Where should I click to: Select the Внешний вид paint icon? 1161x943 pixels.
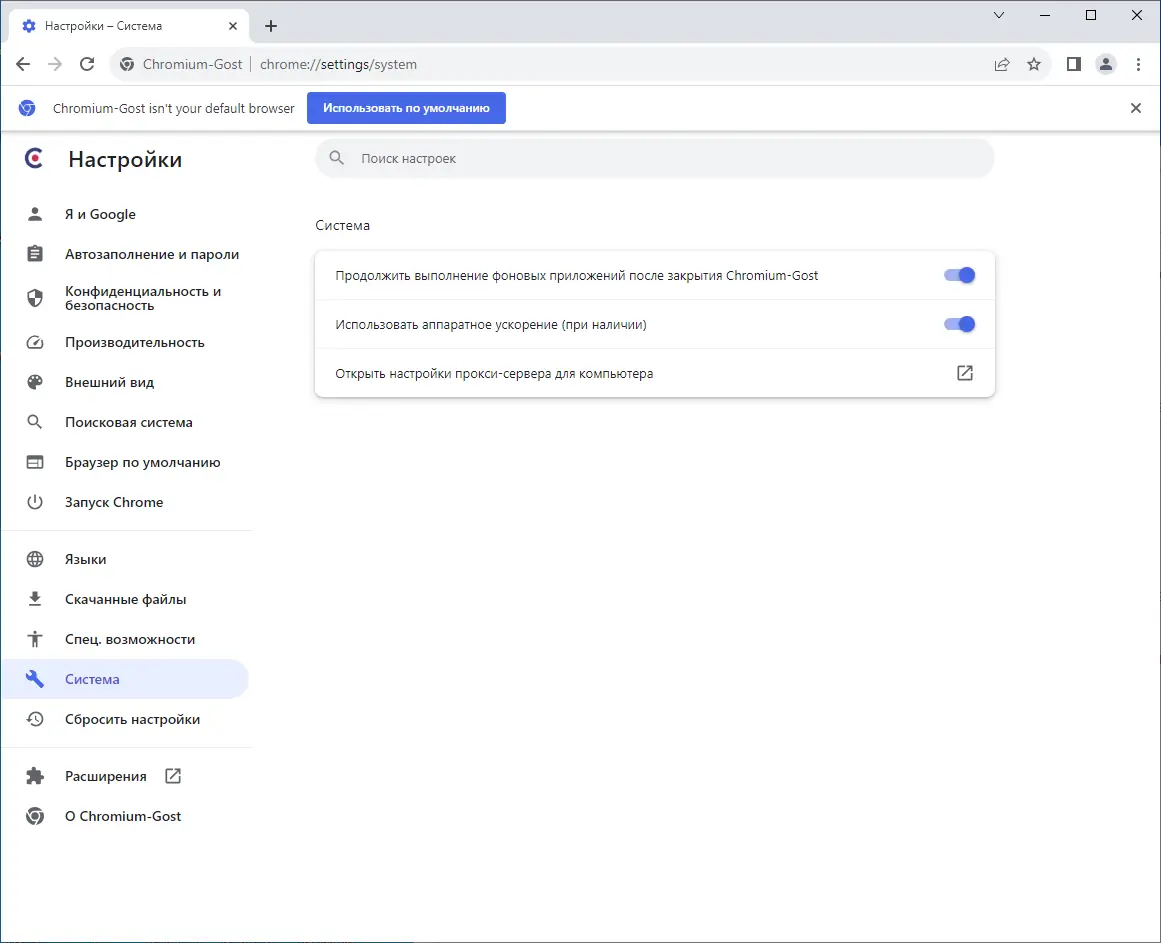pos(34,382)
